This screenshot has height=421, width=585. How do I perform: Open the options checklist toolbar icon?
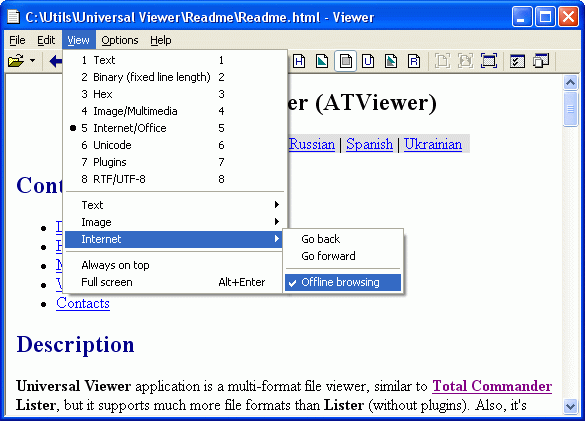click(517, 61)
